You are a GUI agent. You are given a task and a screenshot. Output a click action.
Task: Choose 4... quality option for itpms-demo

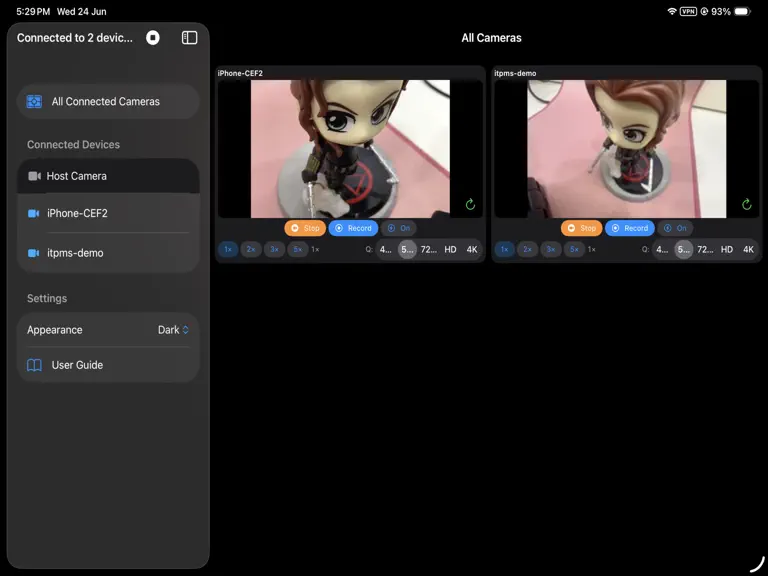point(662,249)
